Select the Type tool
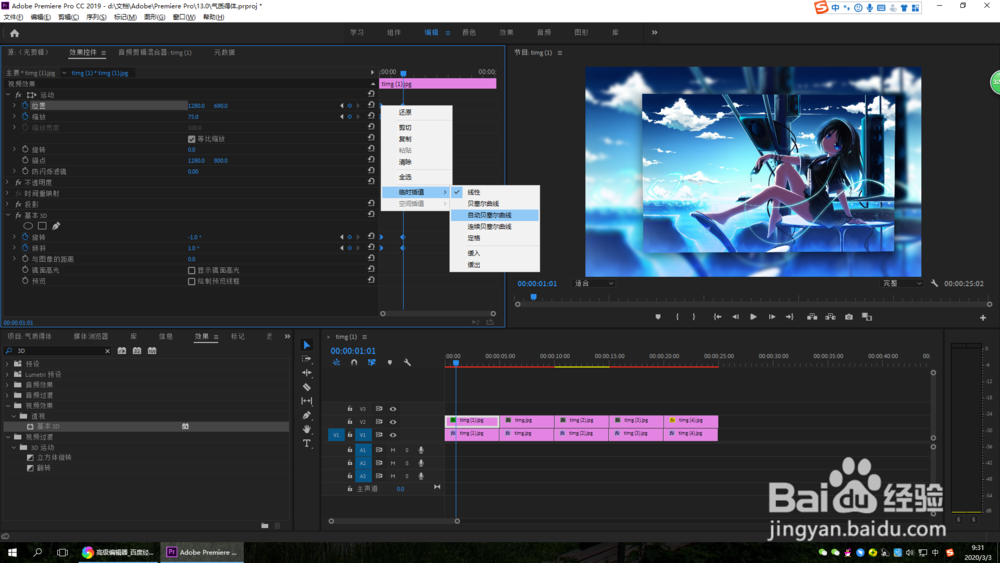This screenshot has width=1000, height=563. coord(307,443)
